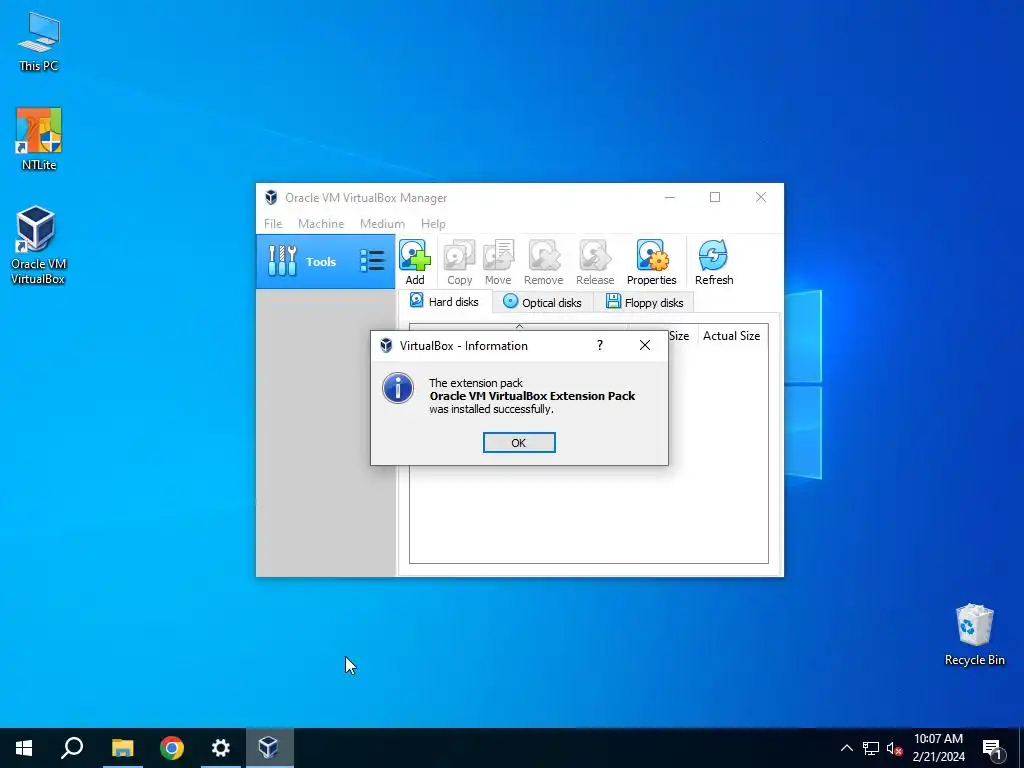Click the Add disk toolbar icon
This screenshot has width=1024, height=768.
point(415,263)
